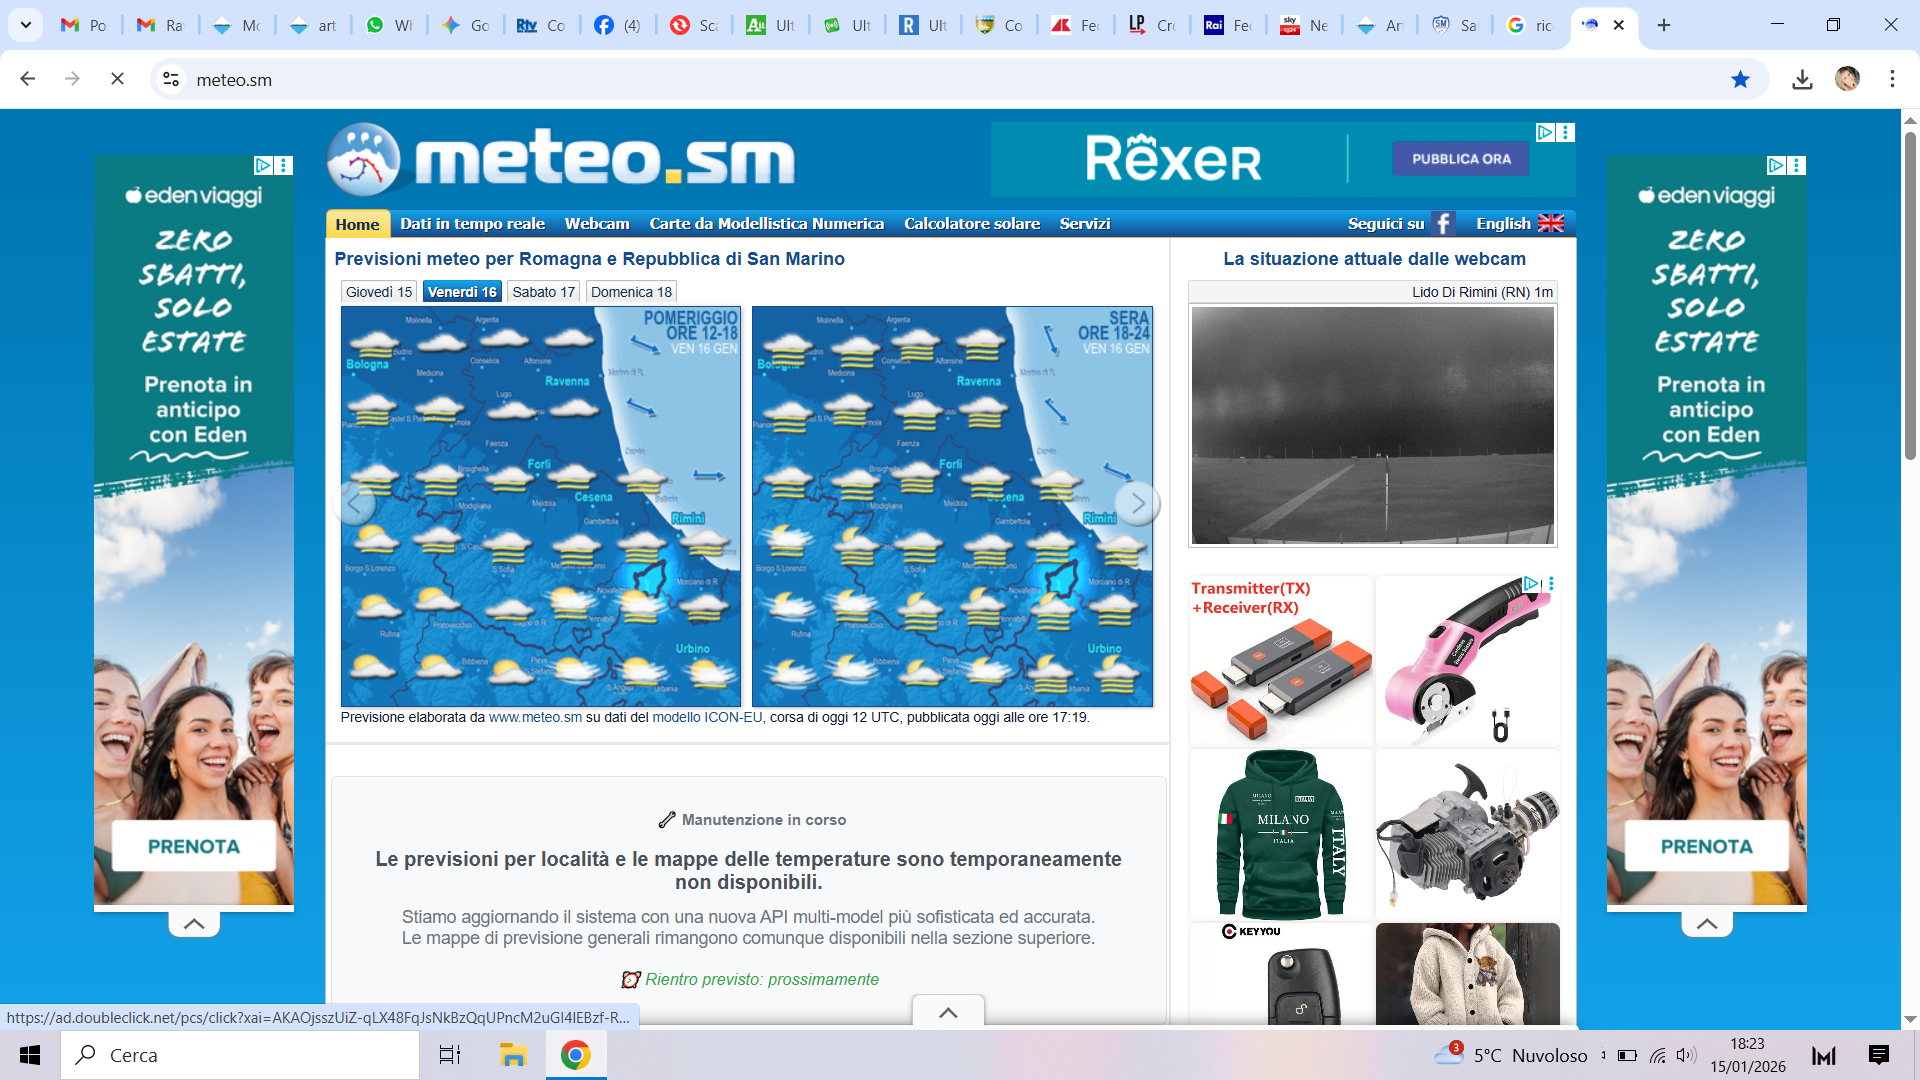
Task: Click the PUBBLICA ORA button
Action: 1461,159
